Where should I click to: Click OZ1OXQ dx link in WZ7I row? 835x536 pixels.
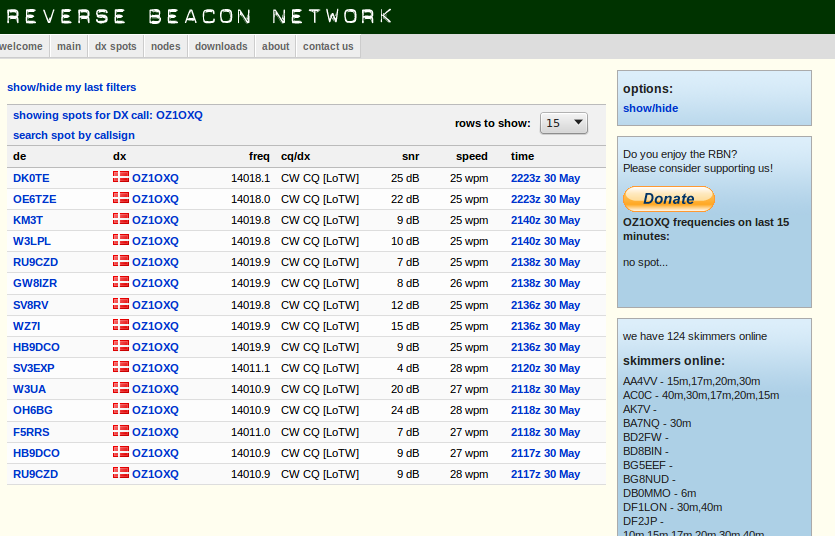coord(155,326)
